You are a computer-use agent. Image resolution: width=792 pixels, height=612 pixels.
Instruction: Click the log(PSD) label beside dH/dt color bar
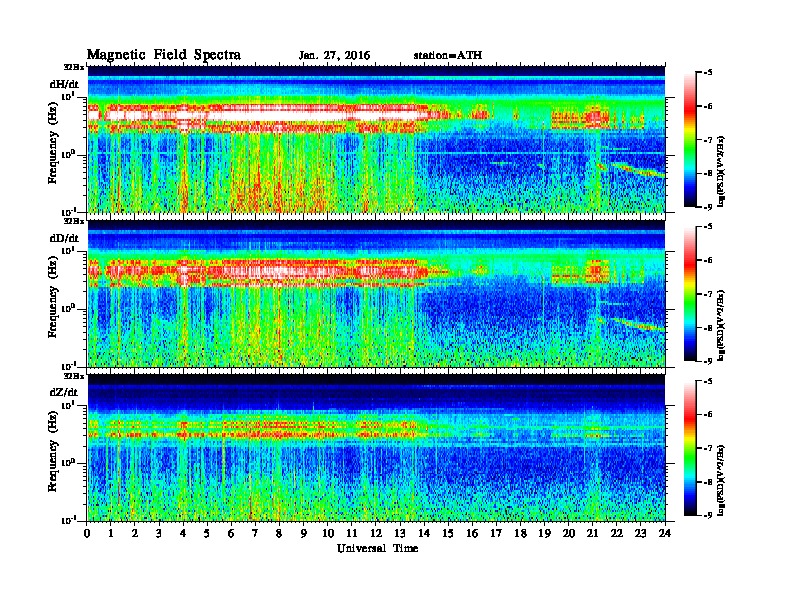click(721, 171)
